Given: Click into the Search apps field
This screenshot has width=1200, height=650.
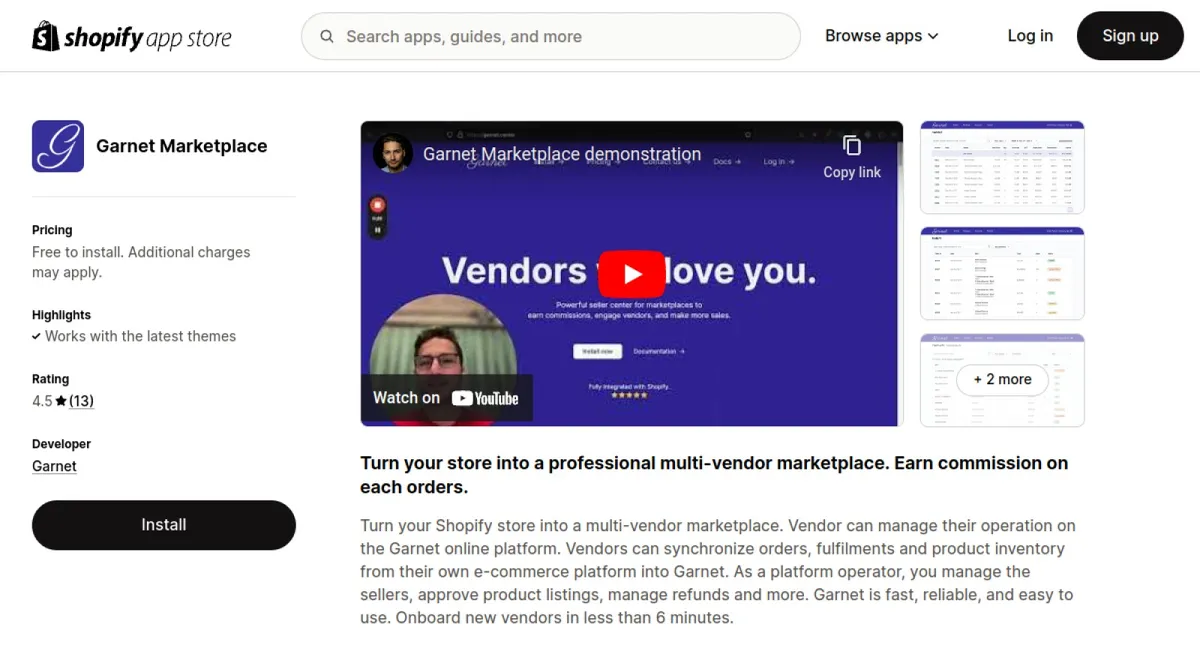Looking at the screenshot, I should coord(551,37).
